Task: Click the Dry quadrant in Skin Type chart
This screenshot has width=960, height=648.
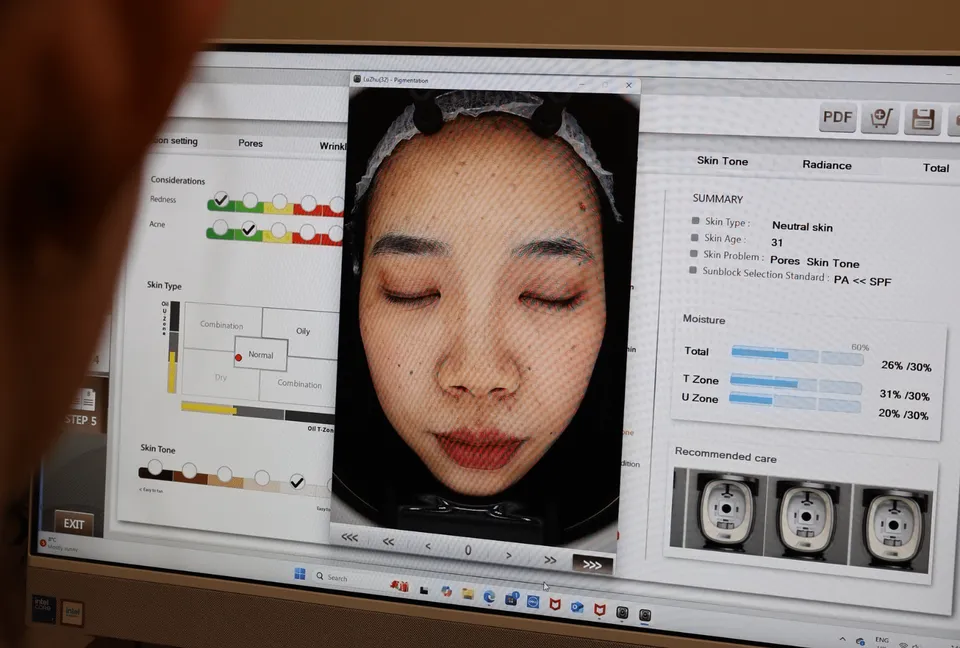Action: point(220,377)
